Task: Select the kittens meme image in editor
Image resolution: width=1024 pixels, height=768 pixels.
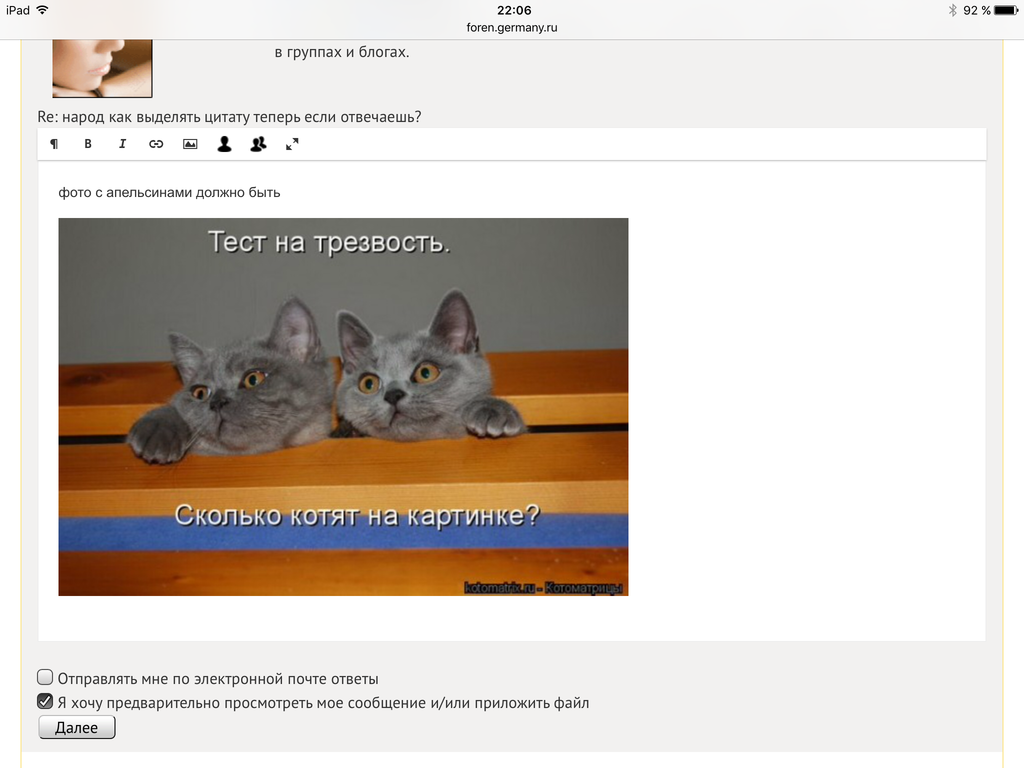Action: tap(343, 406)
